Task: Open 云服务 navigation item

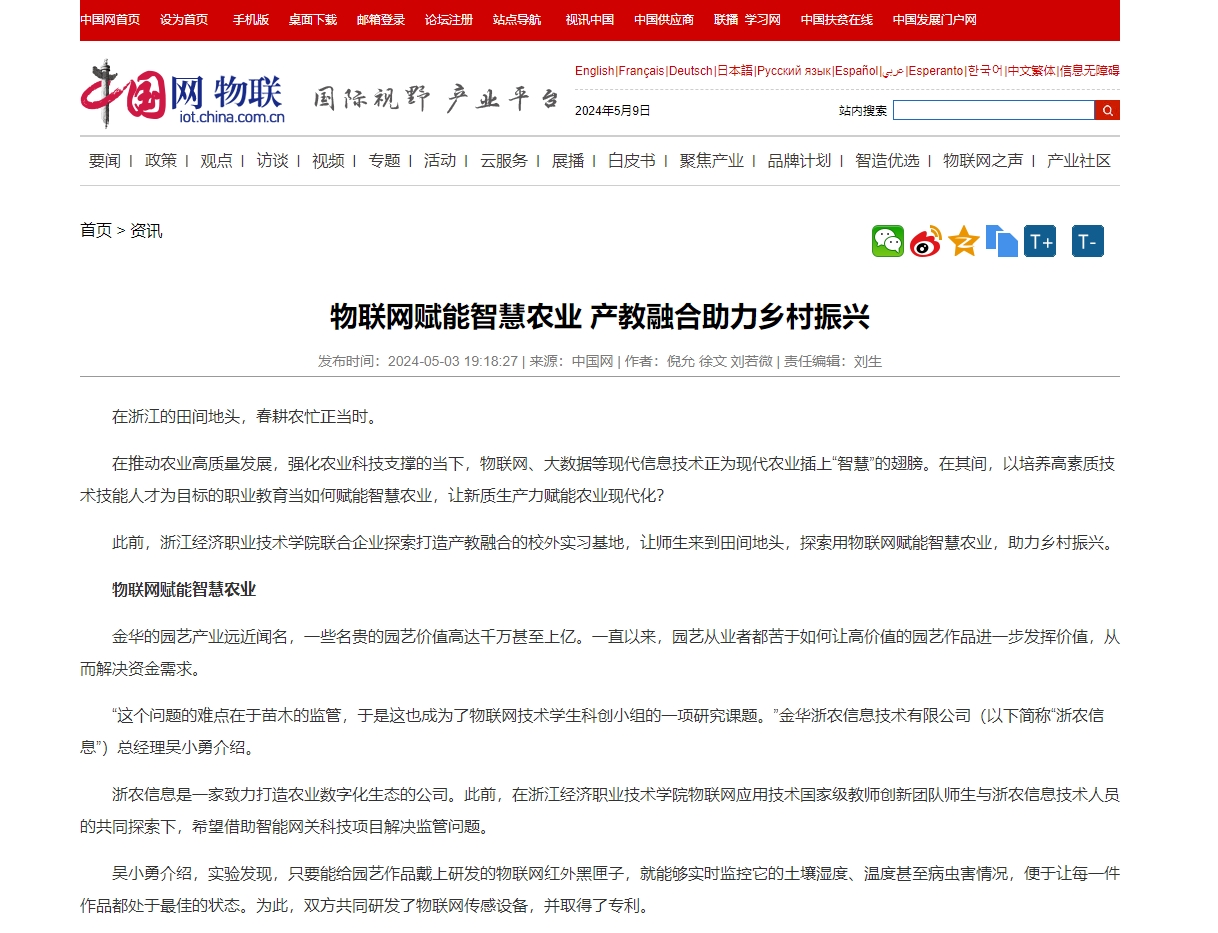Action: 504,161
